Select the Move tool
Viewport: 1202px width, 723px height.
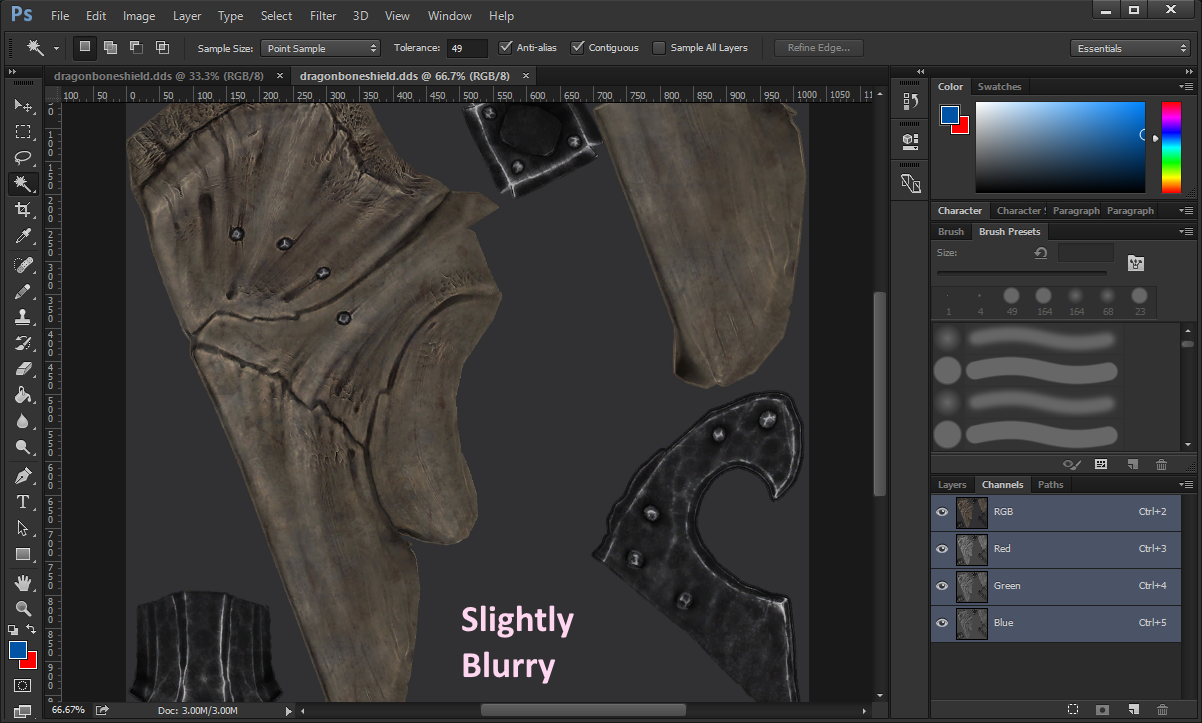coord(24,105)
